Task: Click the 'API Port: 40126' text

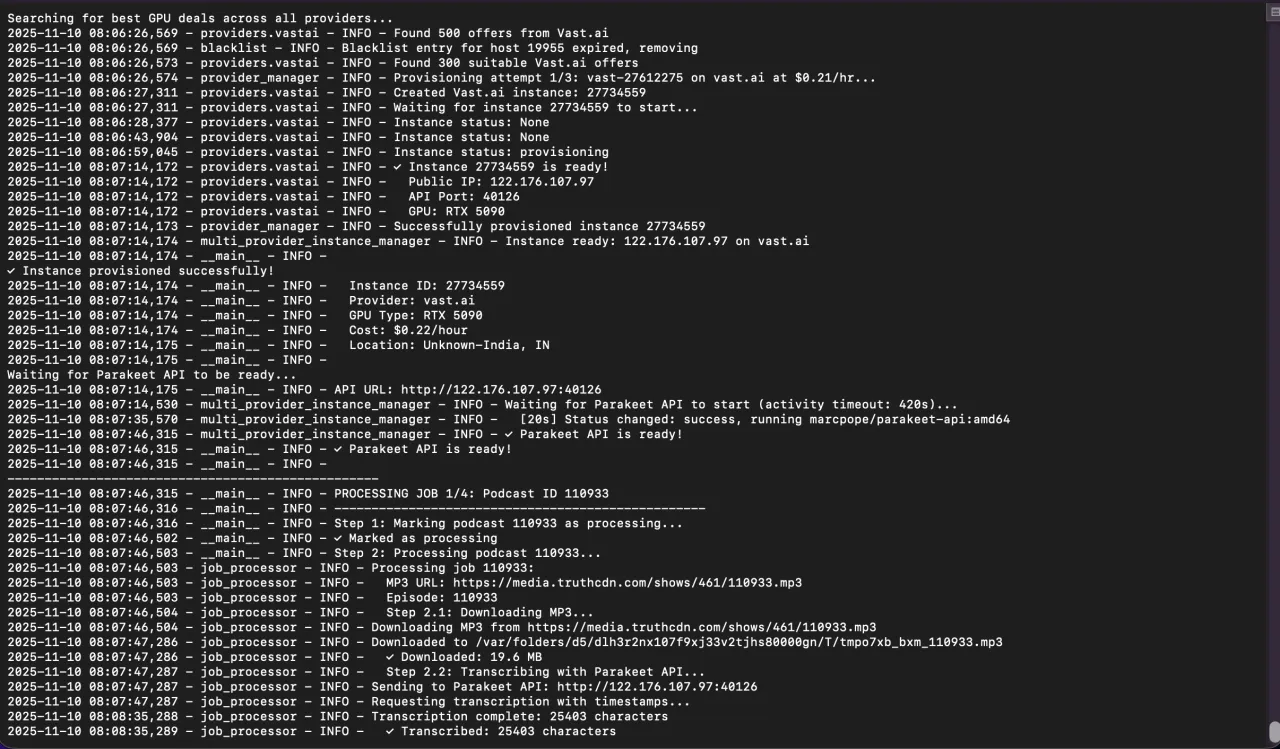Action: click(463, 197)
